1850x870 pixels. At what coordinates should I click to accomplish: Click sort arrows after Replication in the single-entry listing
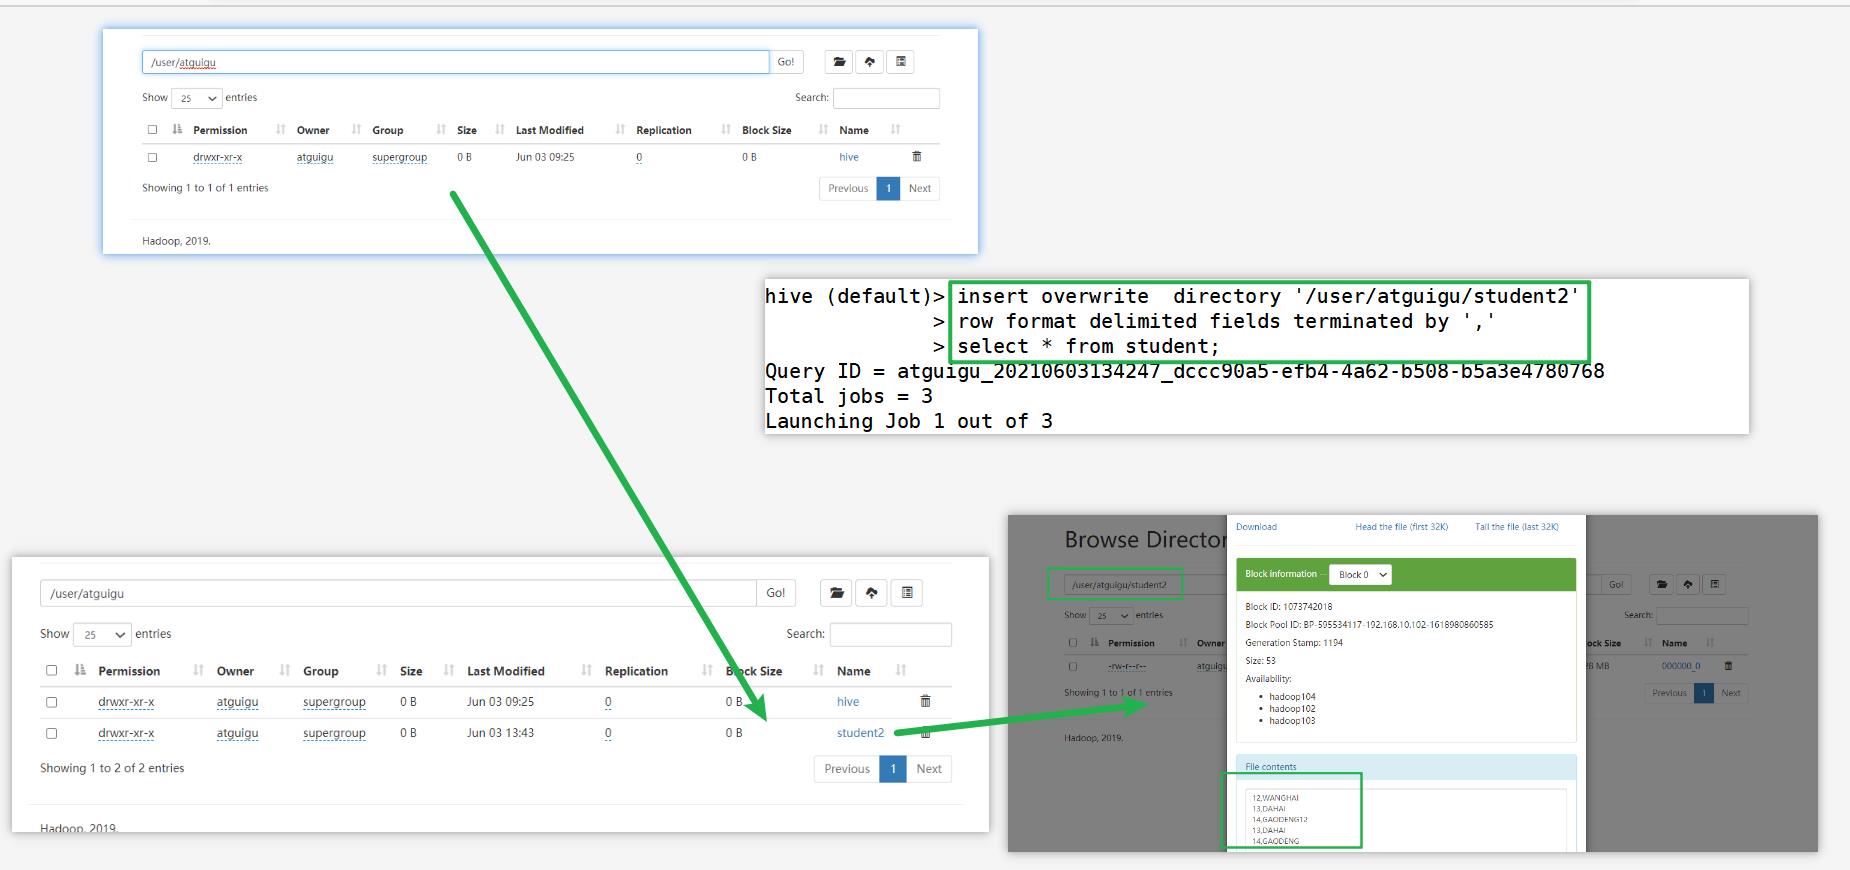coord(726,130)
